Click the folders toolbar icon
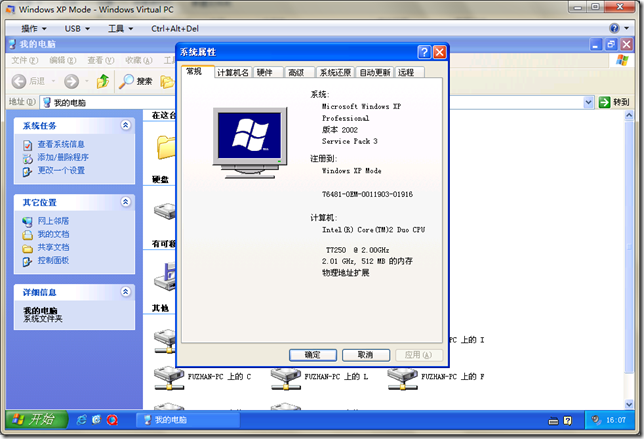 click(167, 81)
